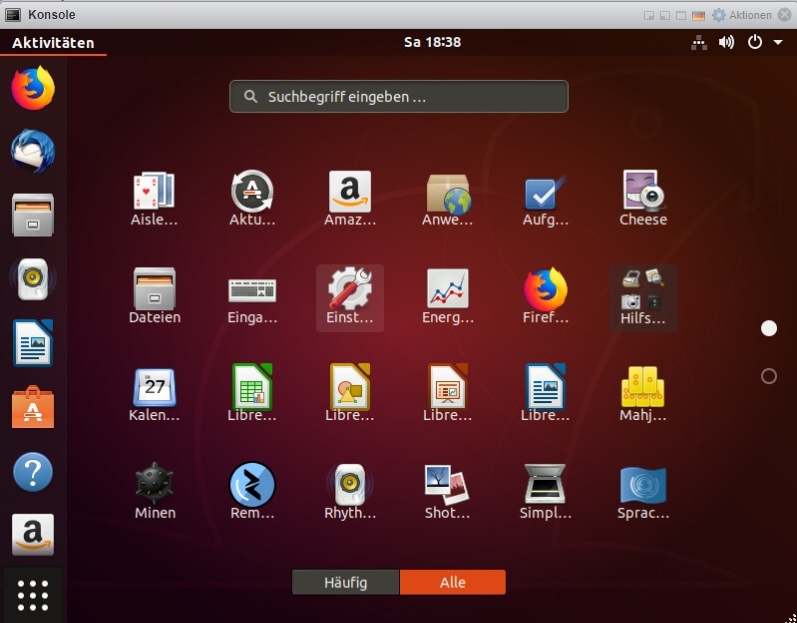The width and height of the screenshot is (797, 623).
Task: Open the Help icon in the dock
Action: pos(33,472)
